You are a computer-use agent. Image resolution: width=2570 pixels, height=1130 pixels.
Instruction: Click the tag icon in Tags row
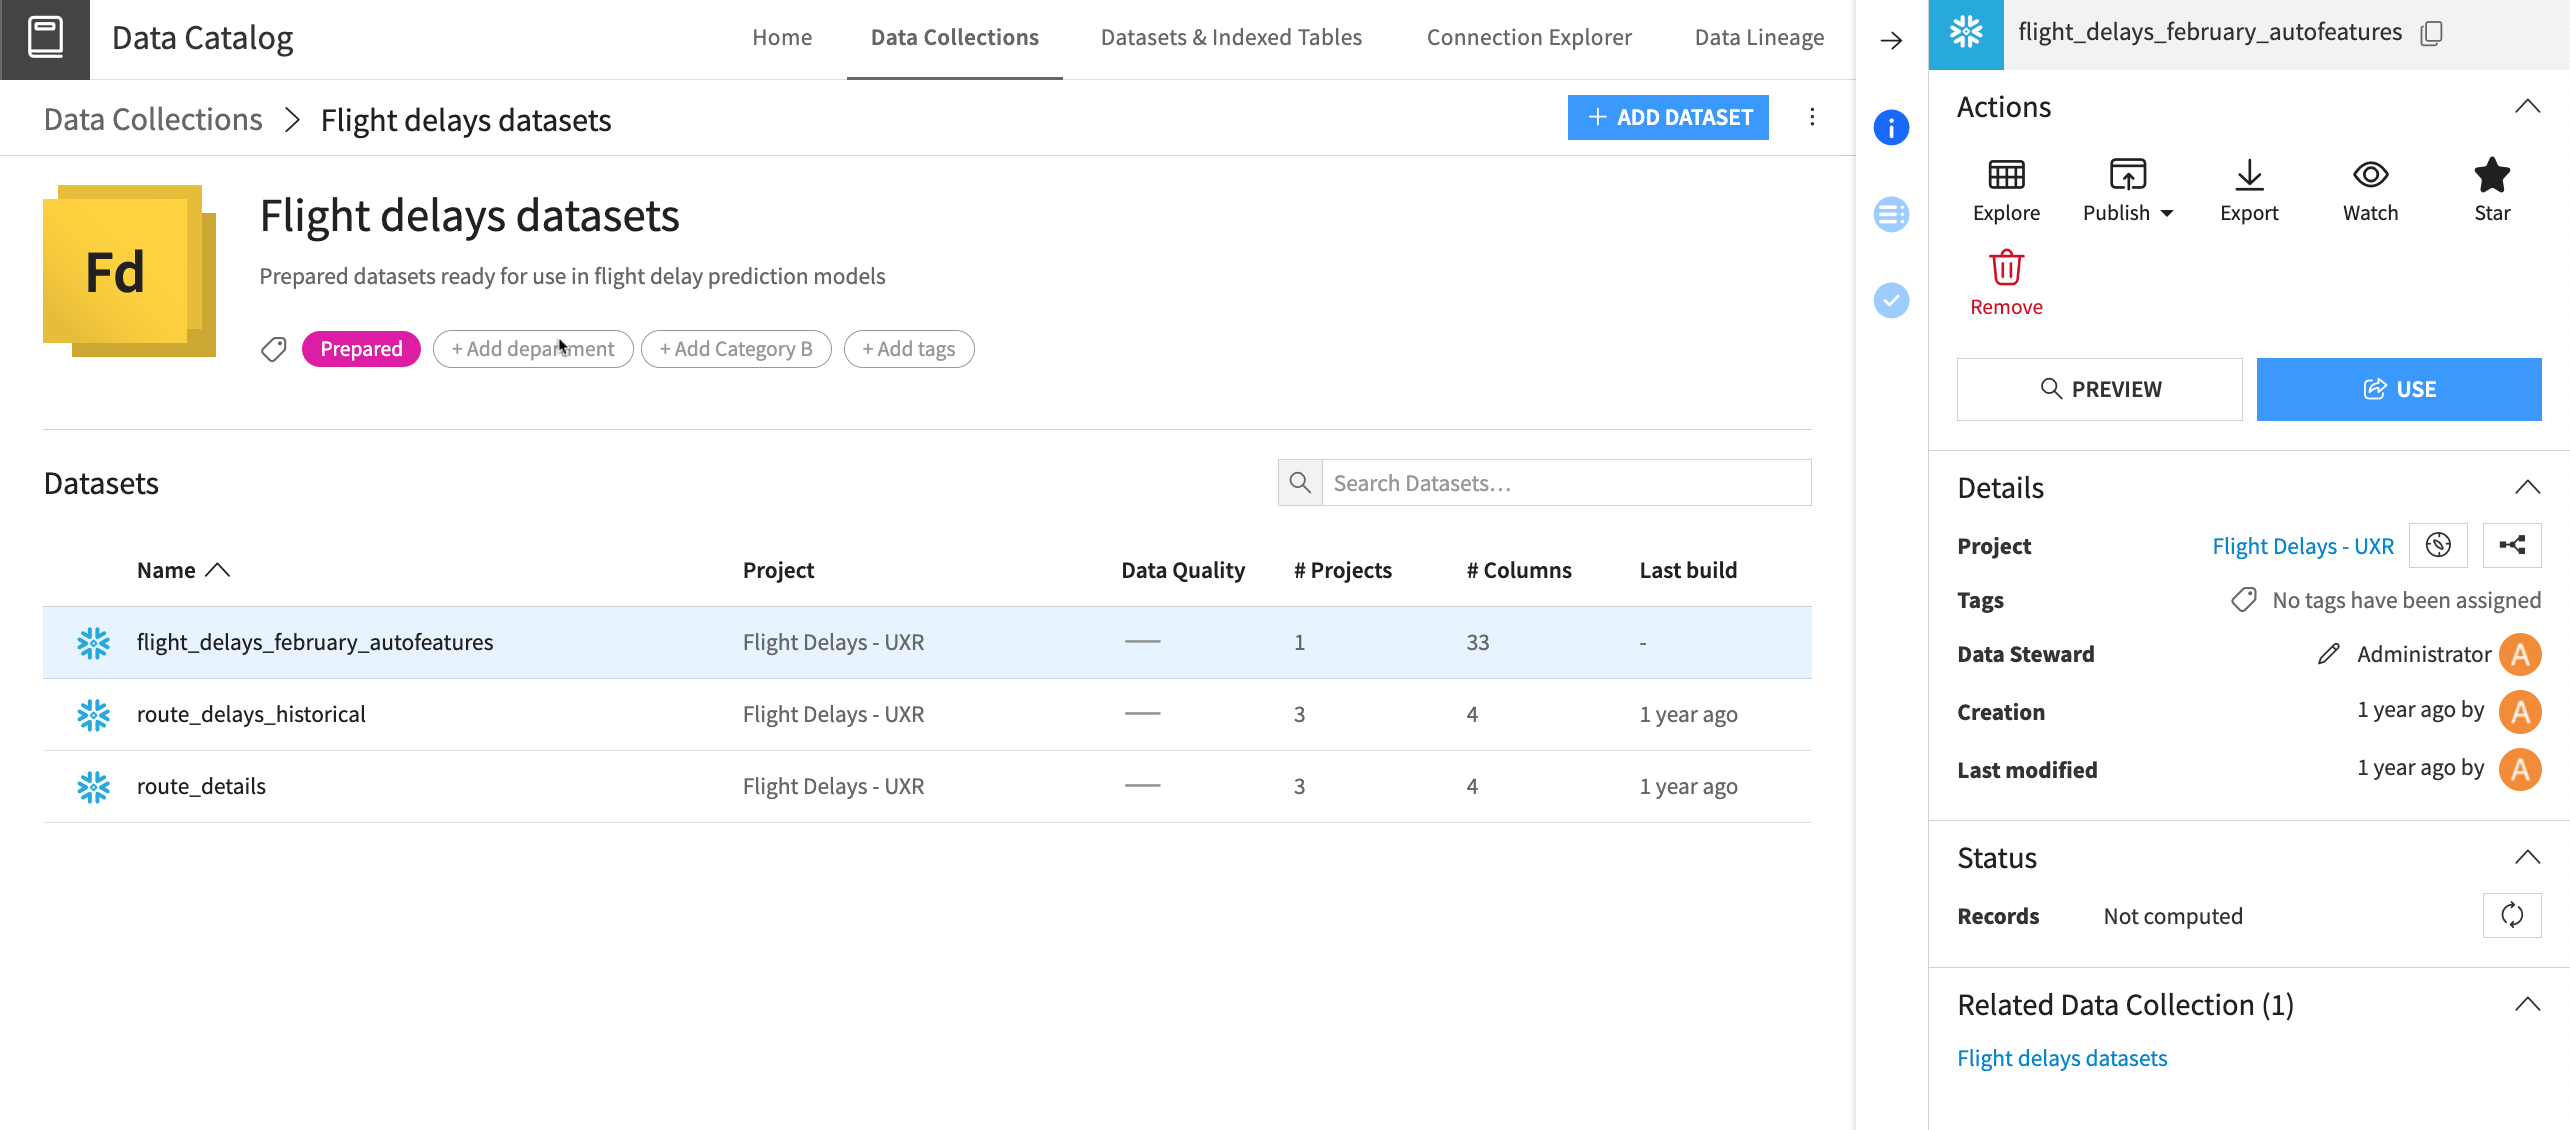click(2244, 600)
